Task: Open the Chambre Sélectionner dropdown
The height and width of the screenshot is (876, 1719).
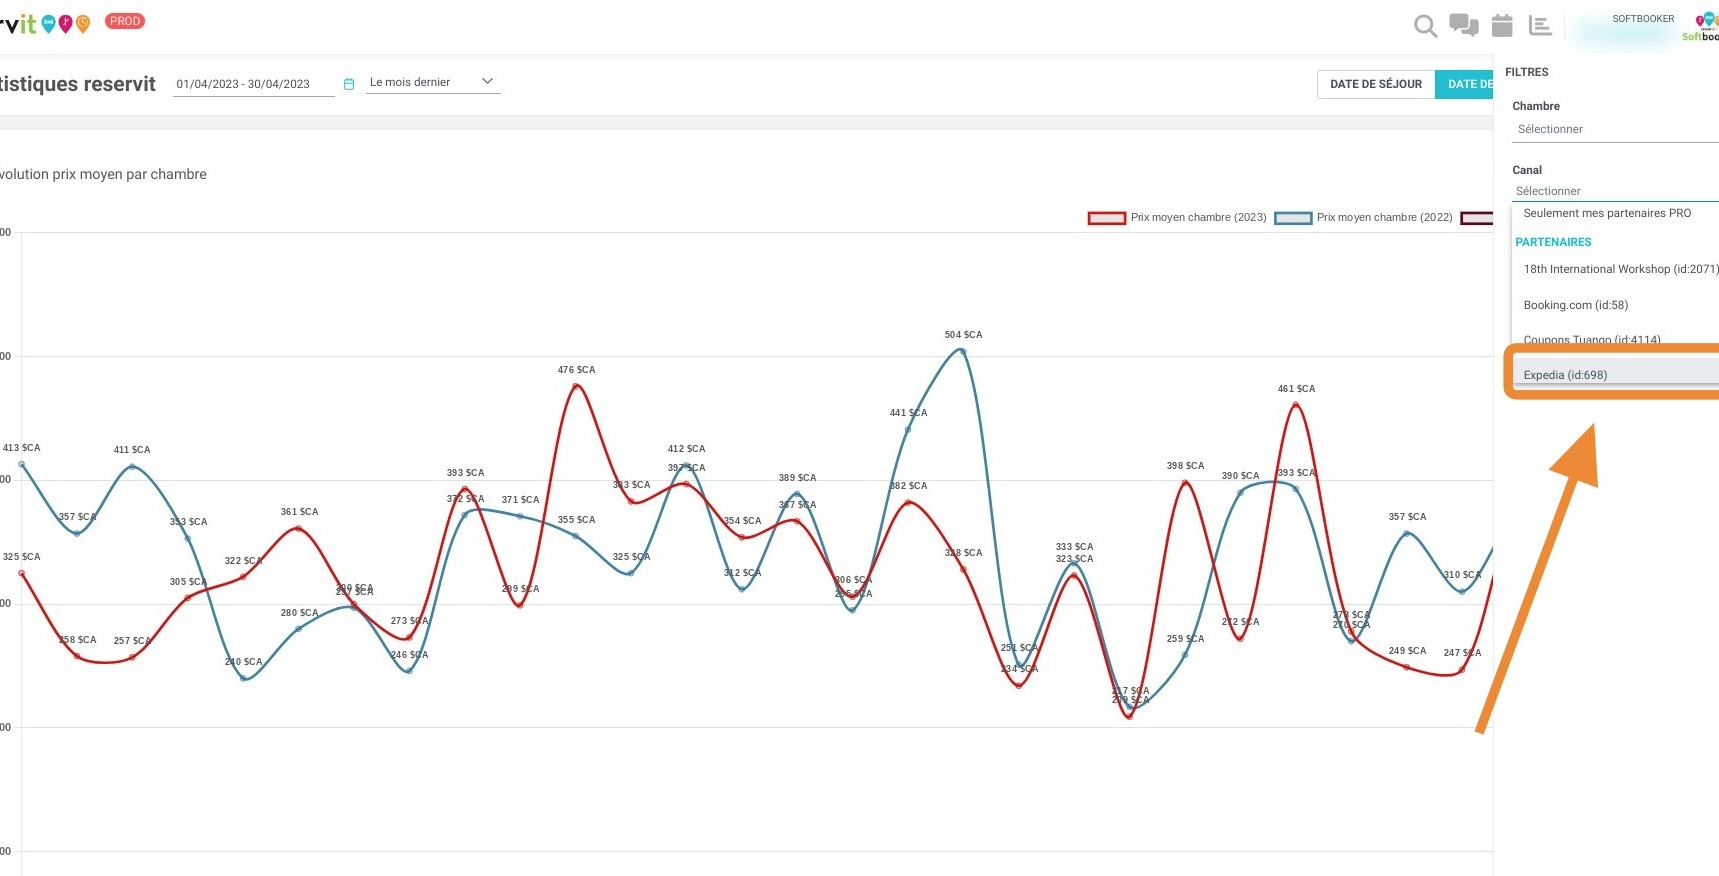Action: [1615, 130]
